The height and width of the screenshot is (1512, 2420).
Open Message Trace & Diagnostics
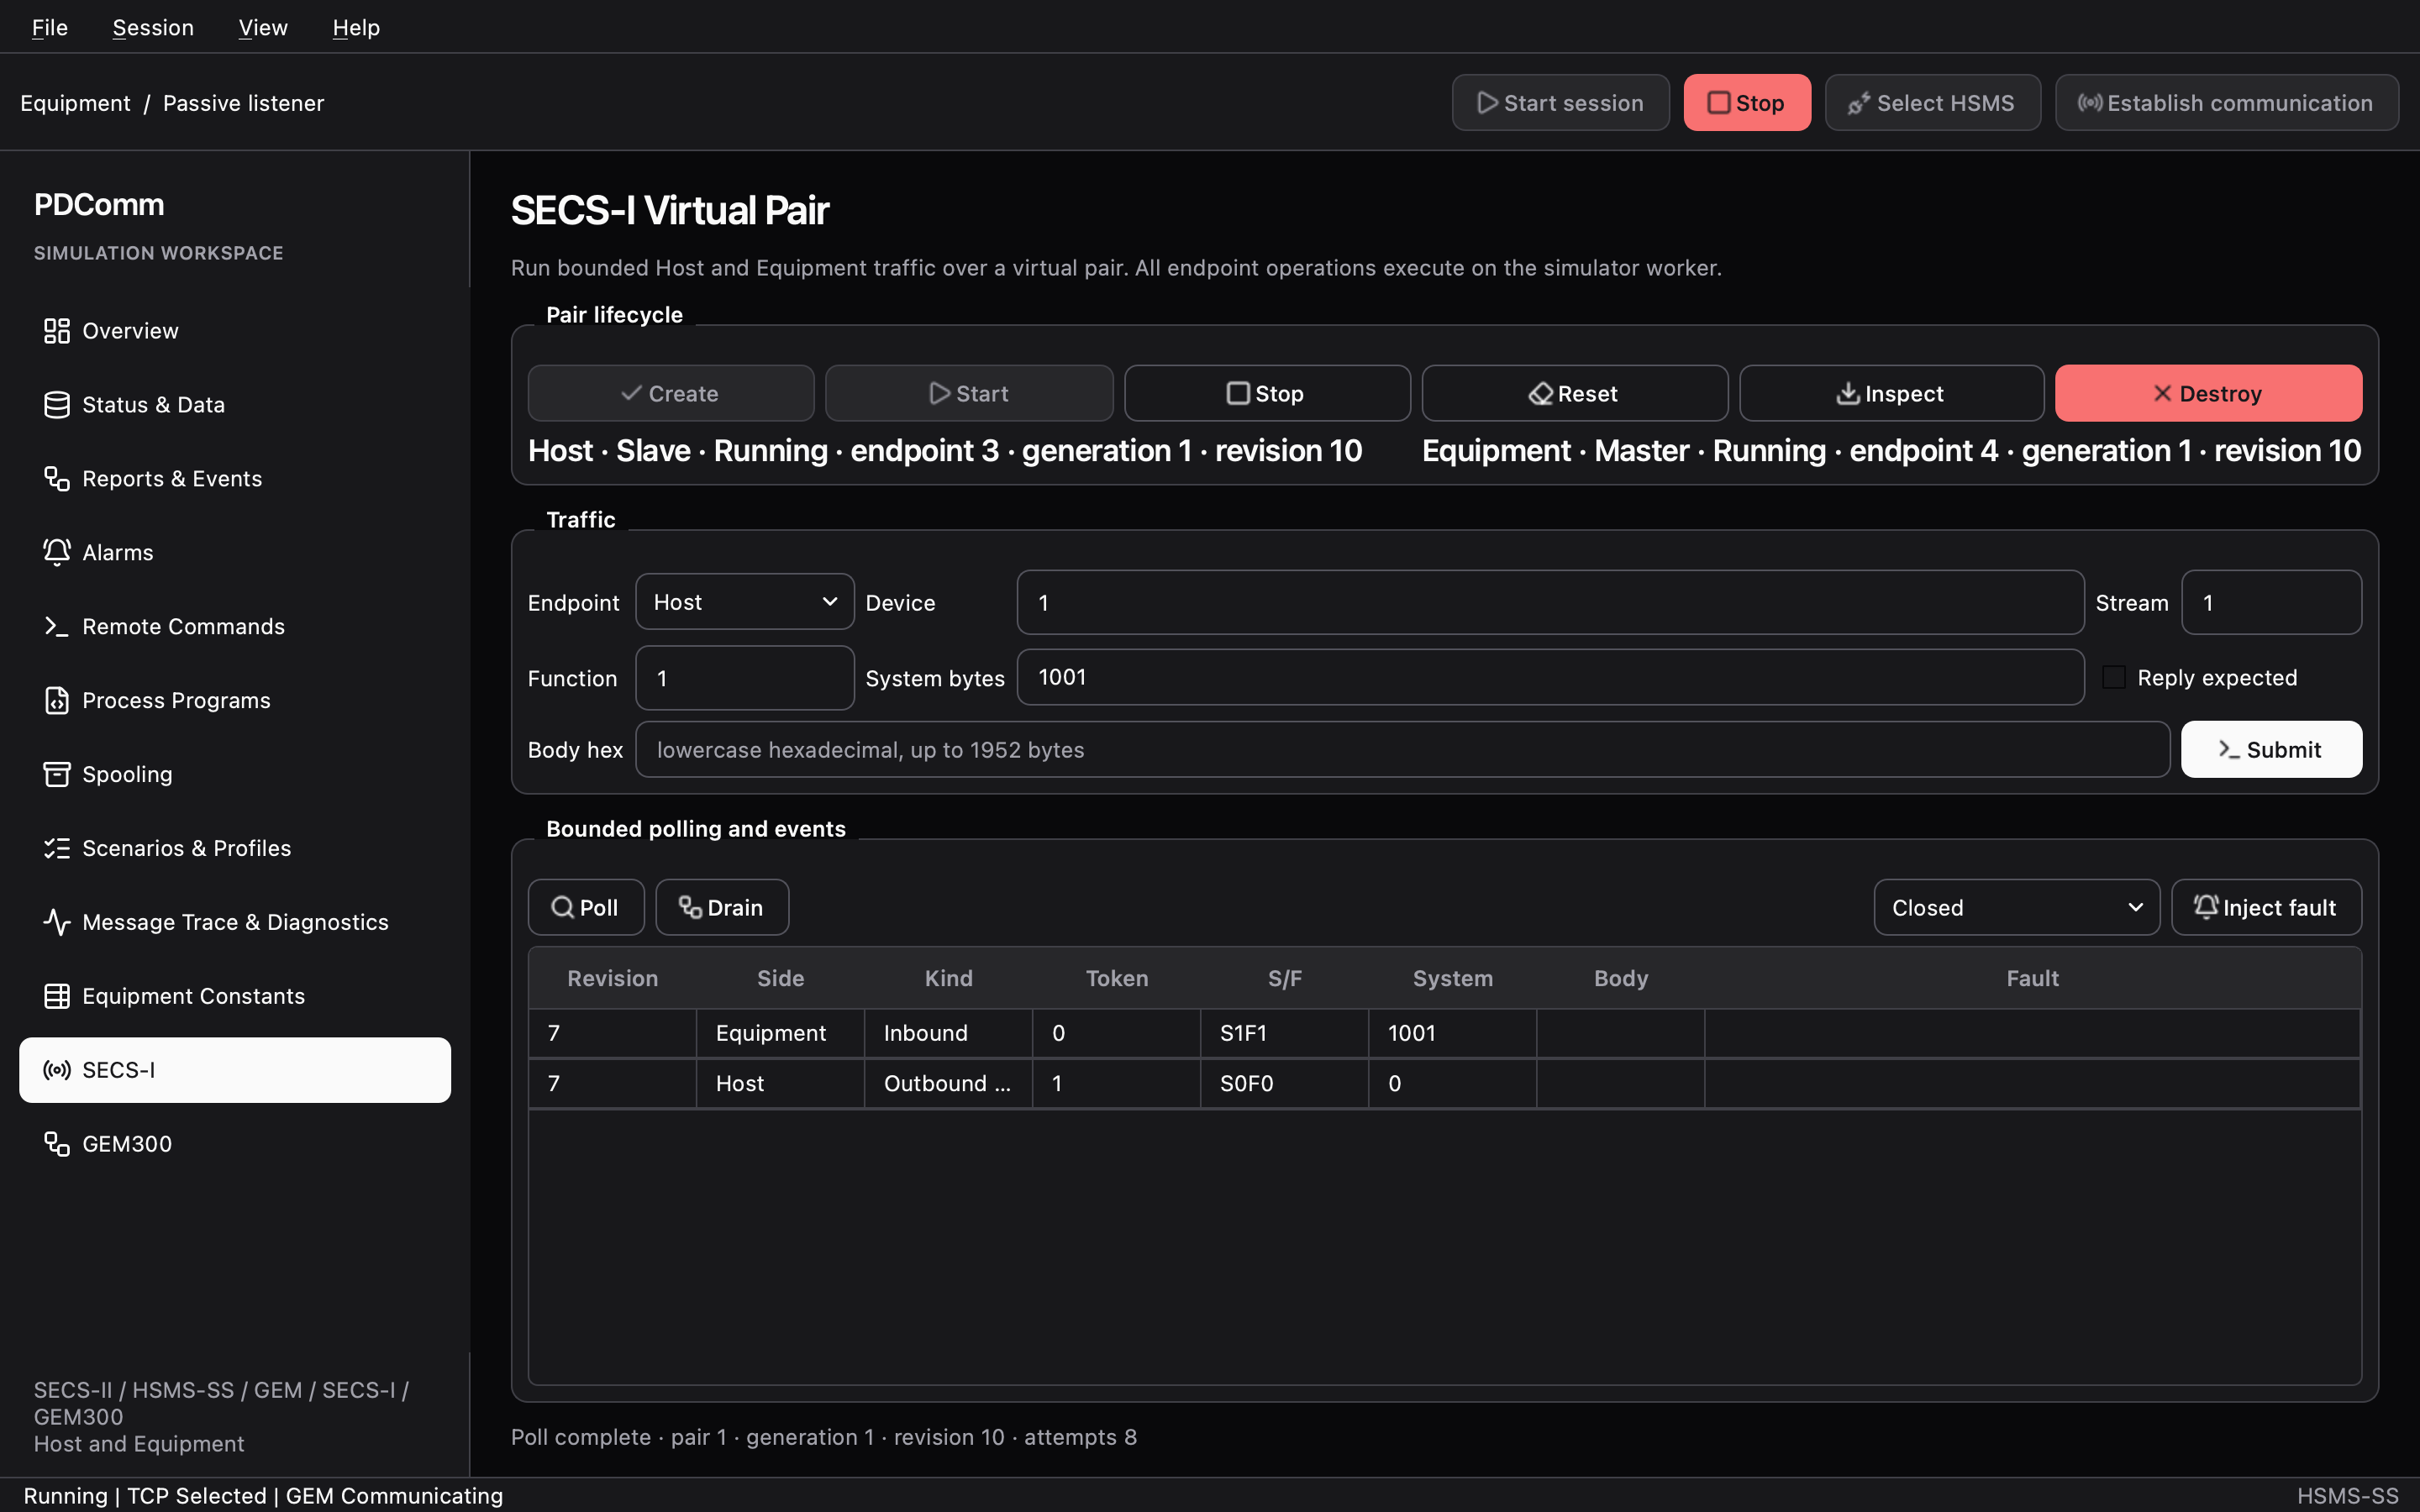235,923
